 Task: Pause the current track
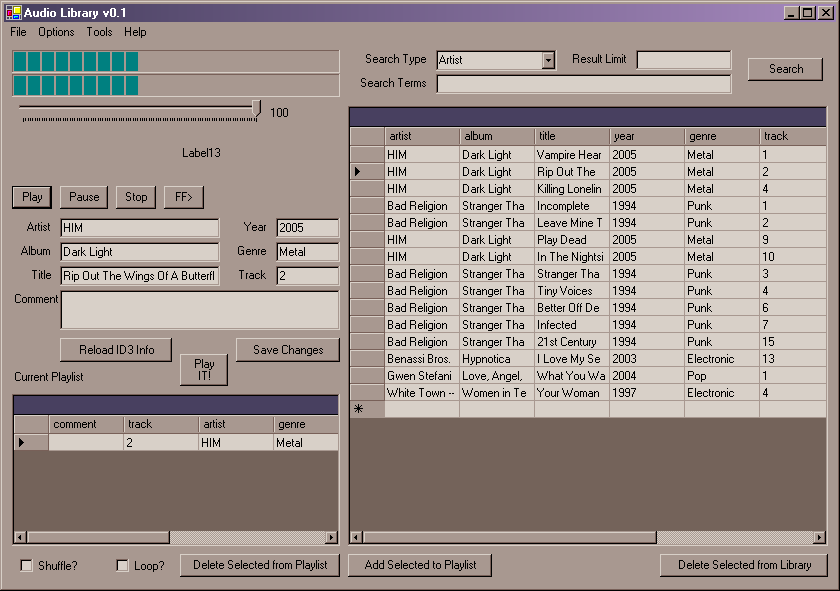(84, 197)
